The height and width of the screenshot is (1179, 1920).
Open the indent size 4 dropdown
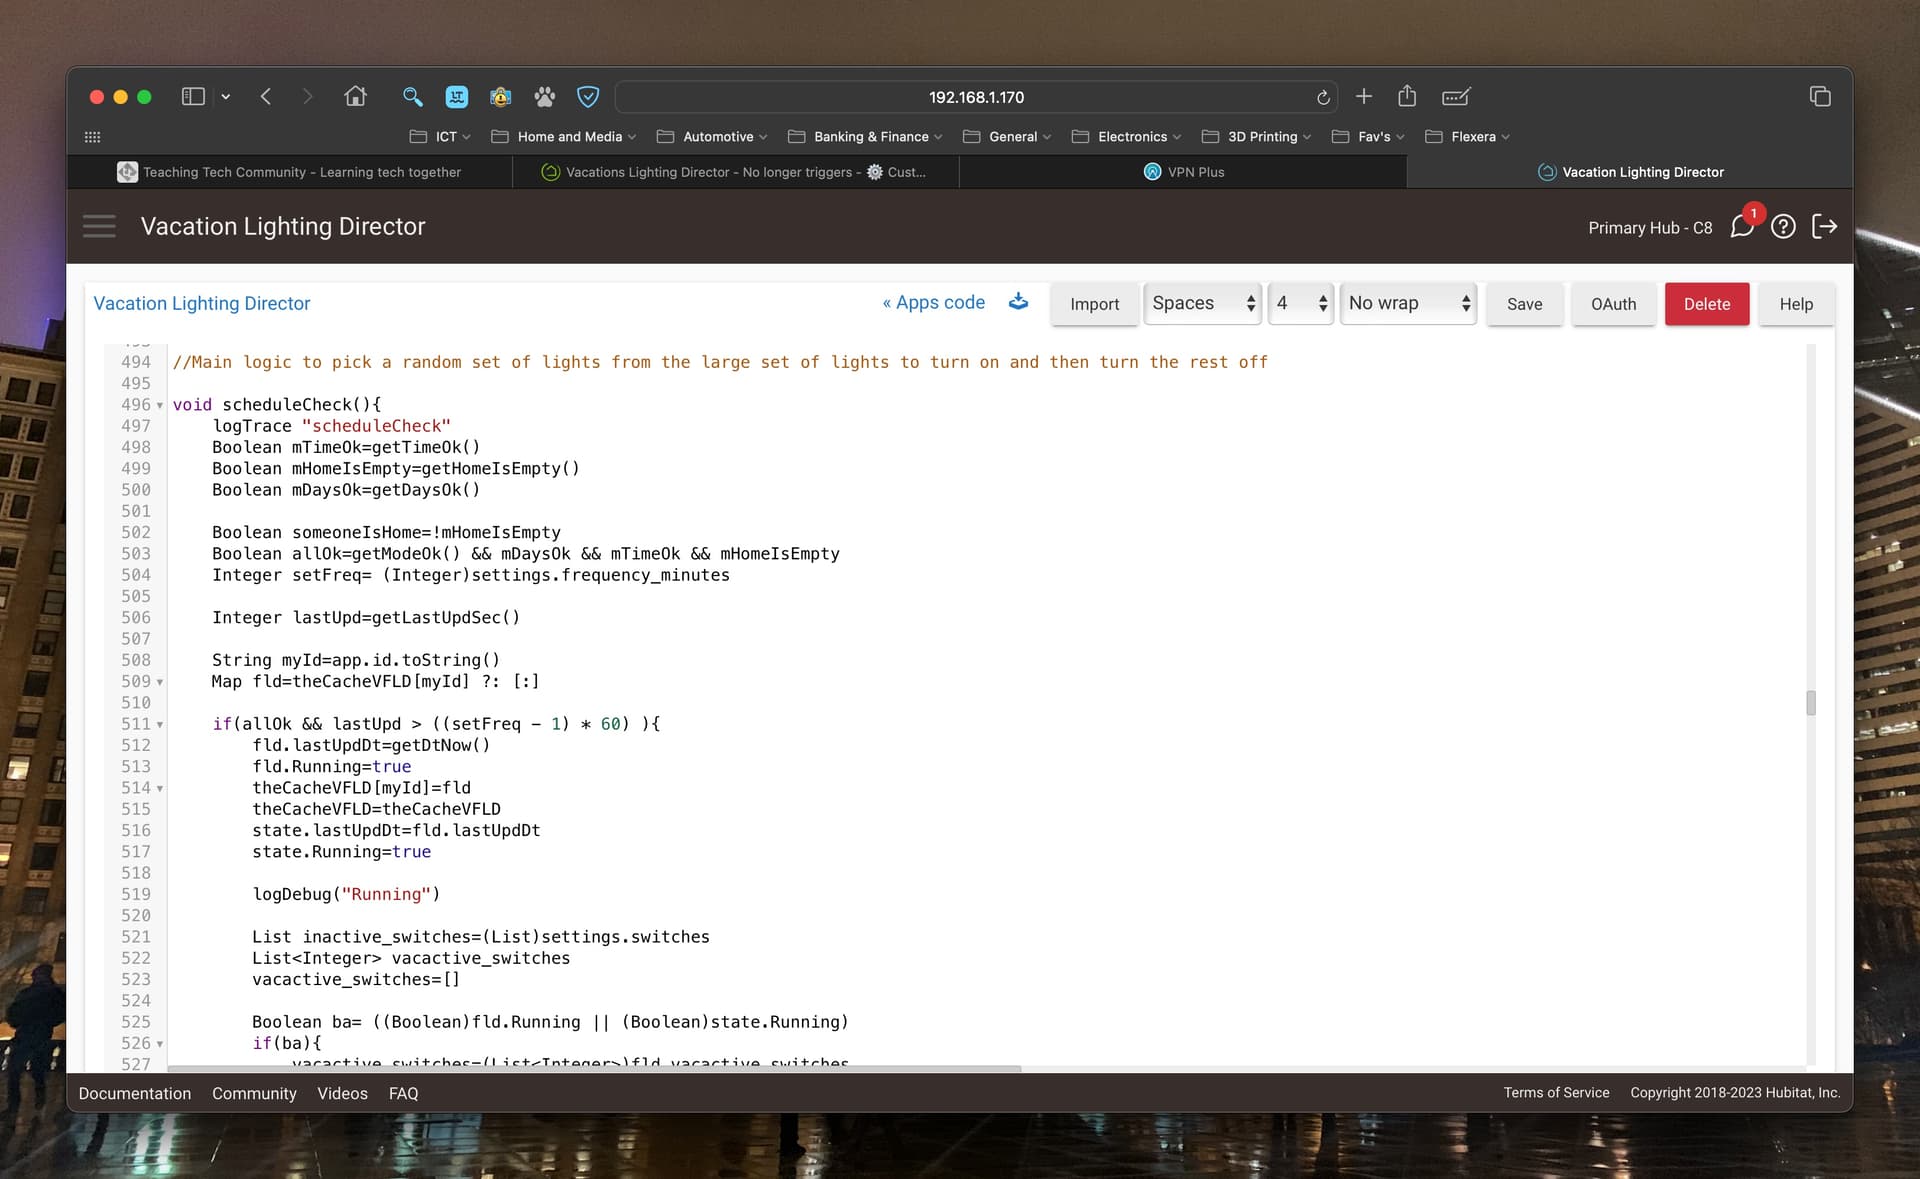coord(1301,303)
